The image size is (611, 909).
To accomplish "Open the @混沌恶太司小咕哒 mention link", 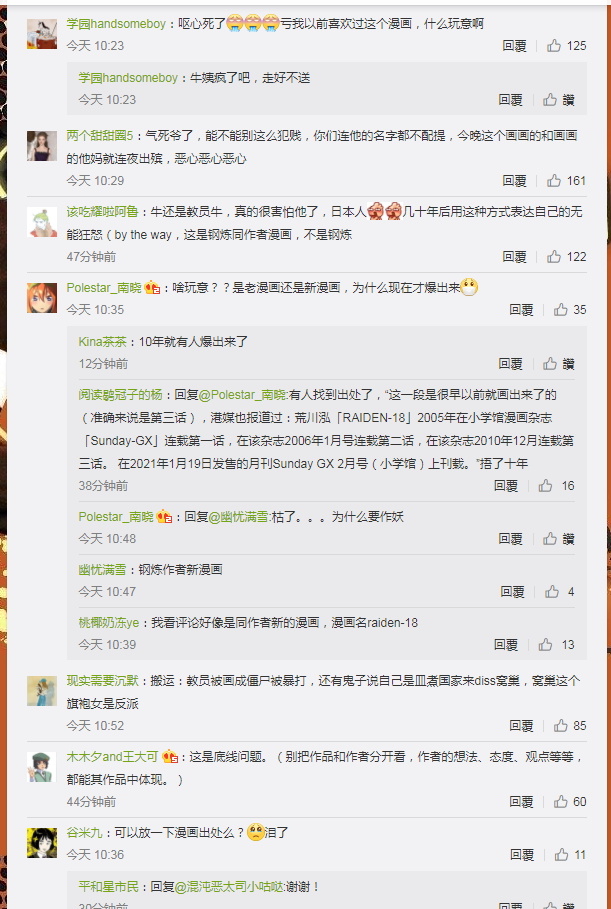I will pyautogui.click(x=229, y=887).
